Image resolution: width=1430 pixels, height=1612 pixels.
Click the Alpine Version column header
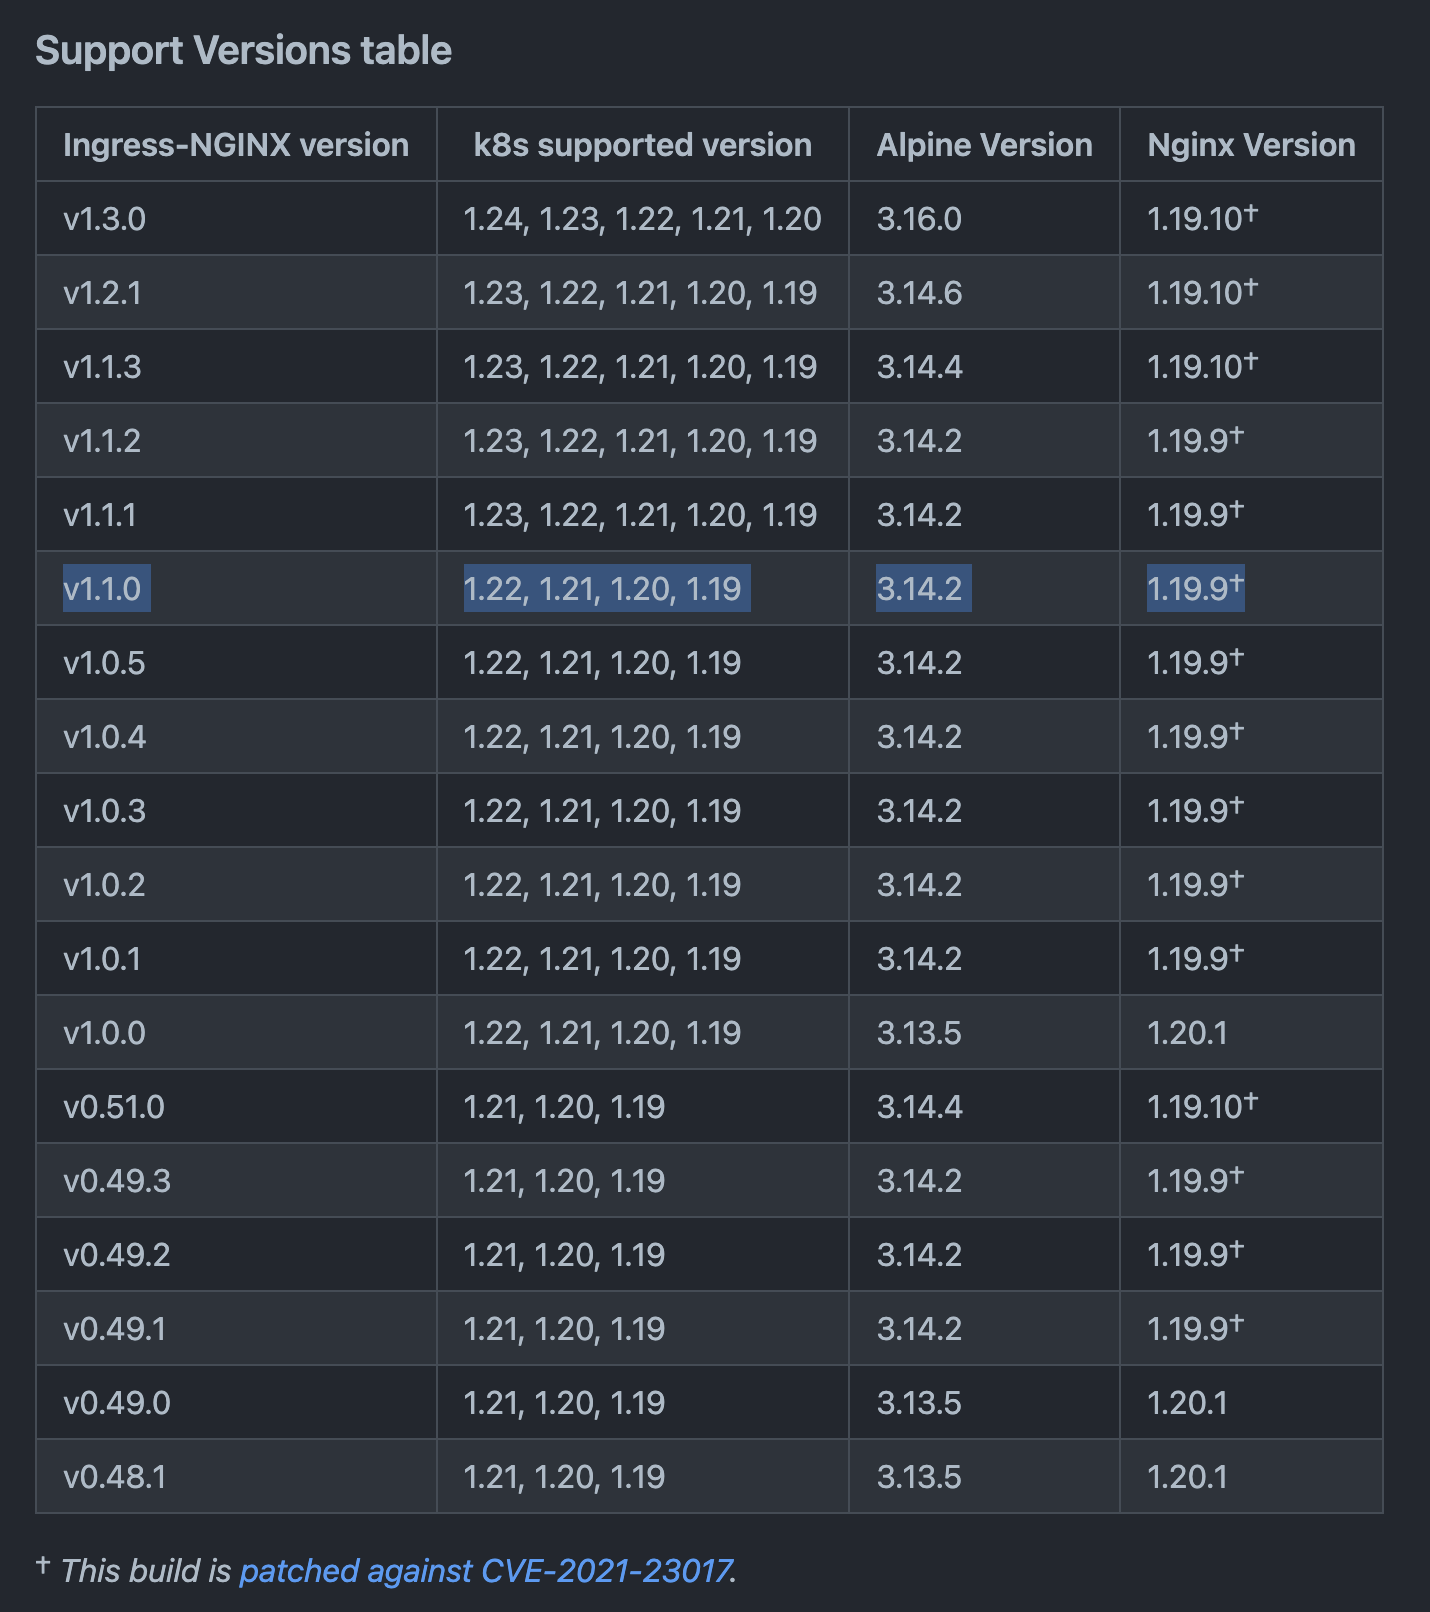tap(984, 145)
